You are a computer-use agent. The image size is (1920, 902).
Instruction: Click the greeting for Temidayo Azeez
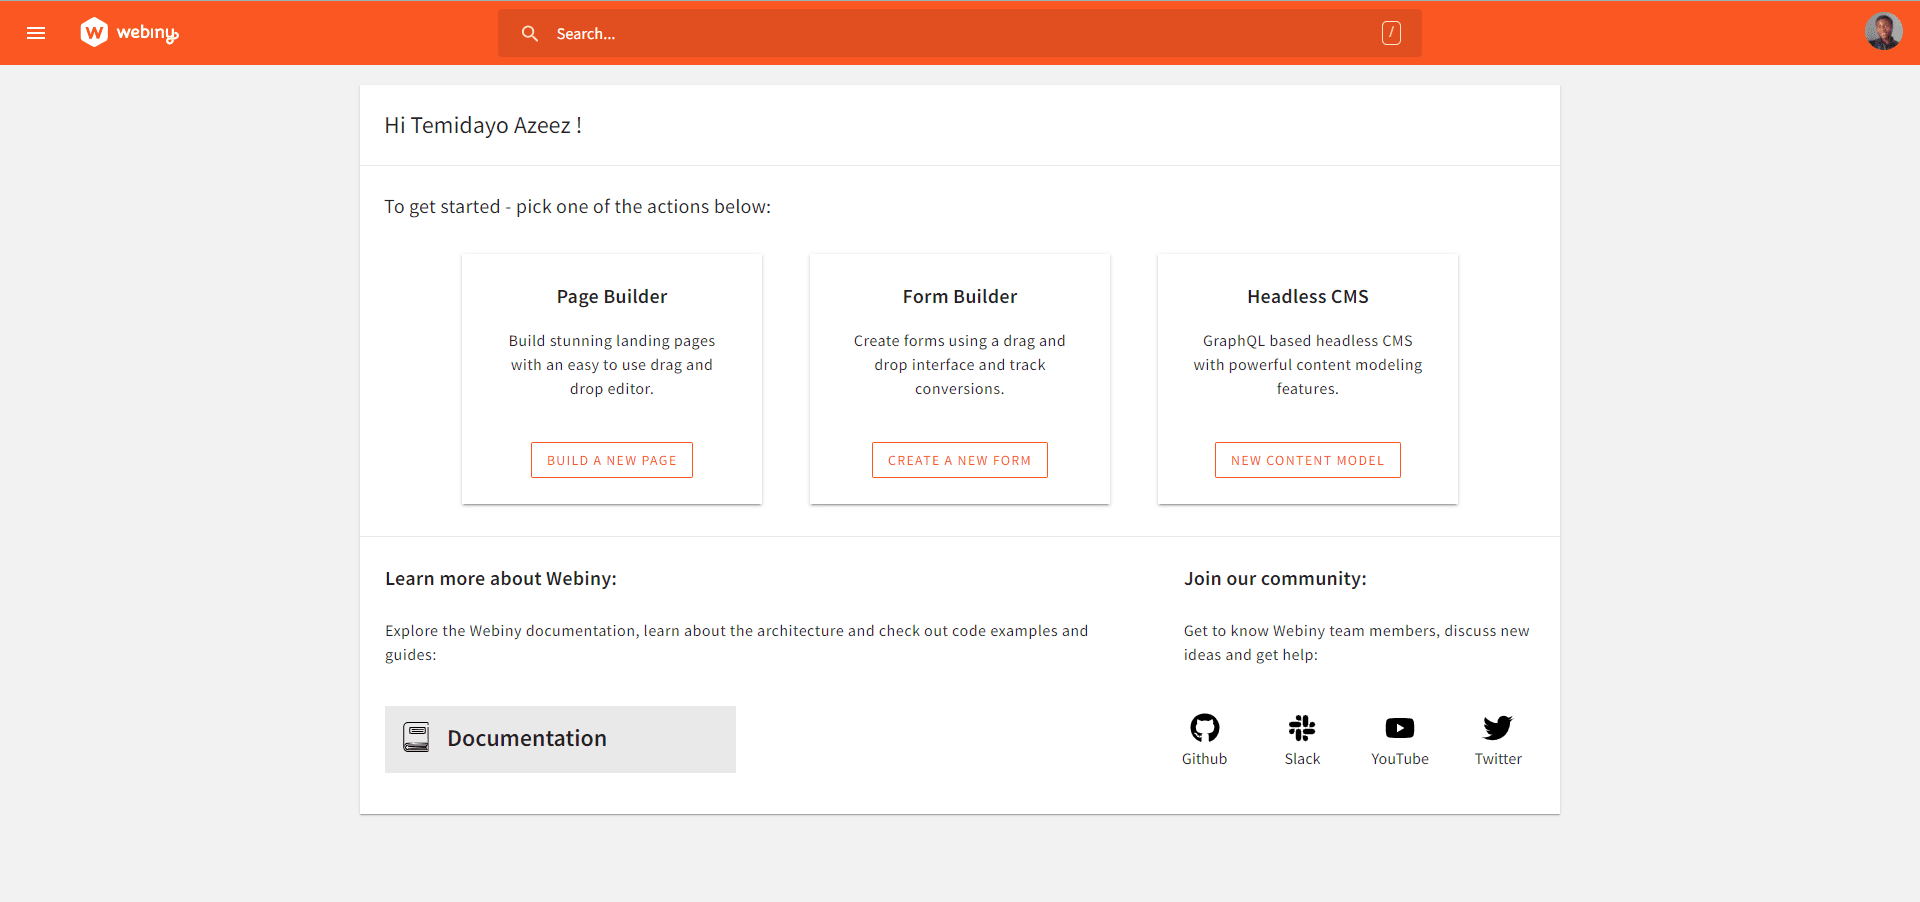[484, 125]
